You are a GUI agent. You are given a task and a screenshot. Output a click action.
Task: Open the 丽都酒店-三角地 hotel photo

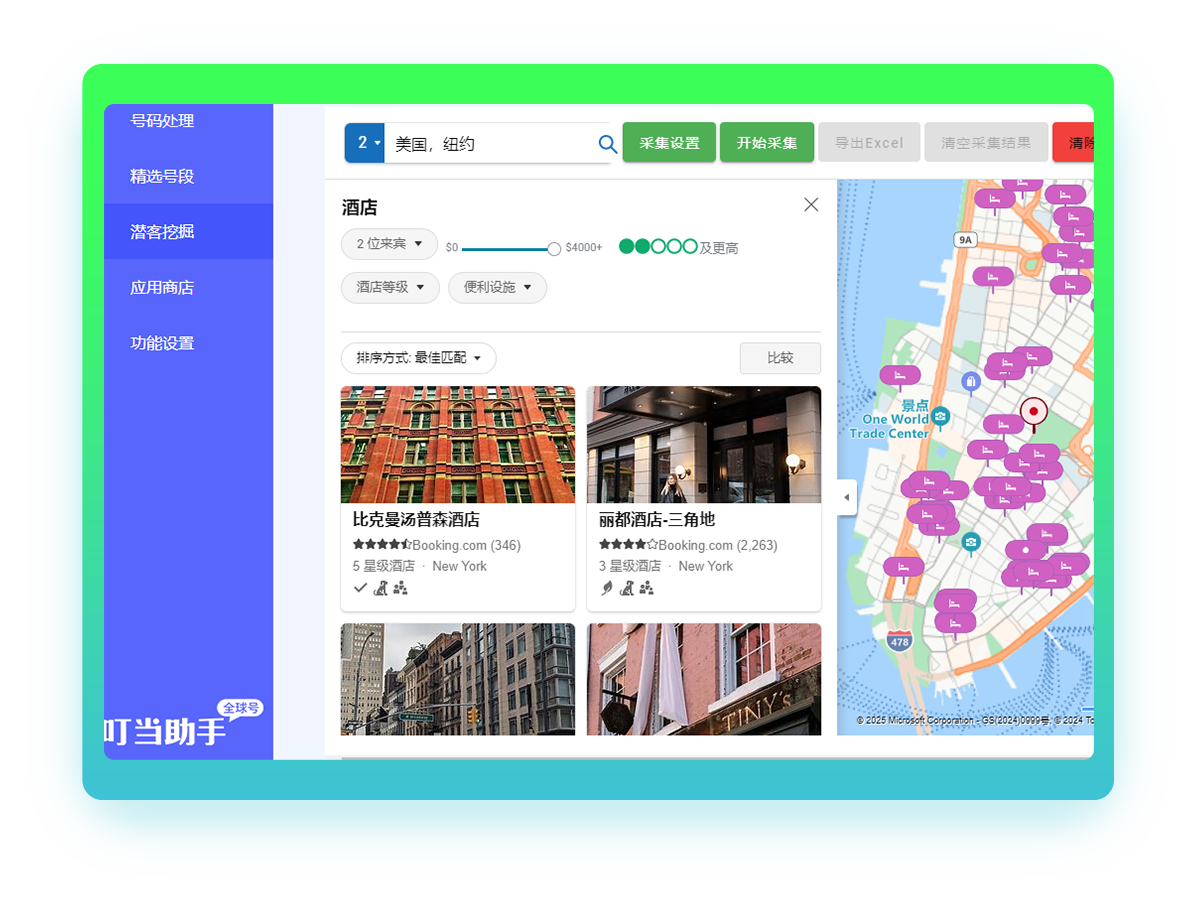click(x=703, y=445)
